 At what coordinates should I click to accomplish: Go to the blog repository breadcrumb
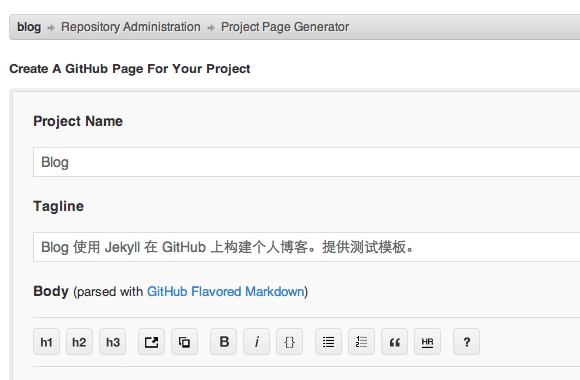[29, 27]
